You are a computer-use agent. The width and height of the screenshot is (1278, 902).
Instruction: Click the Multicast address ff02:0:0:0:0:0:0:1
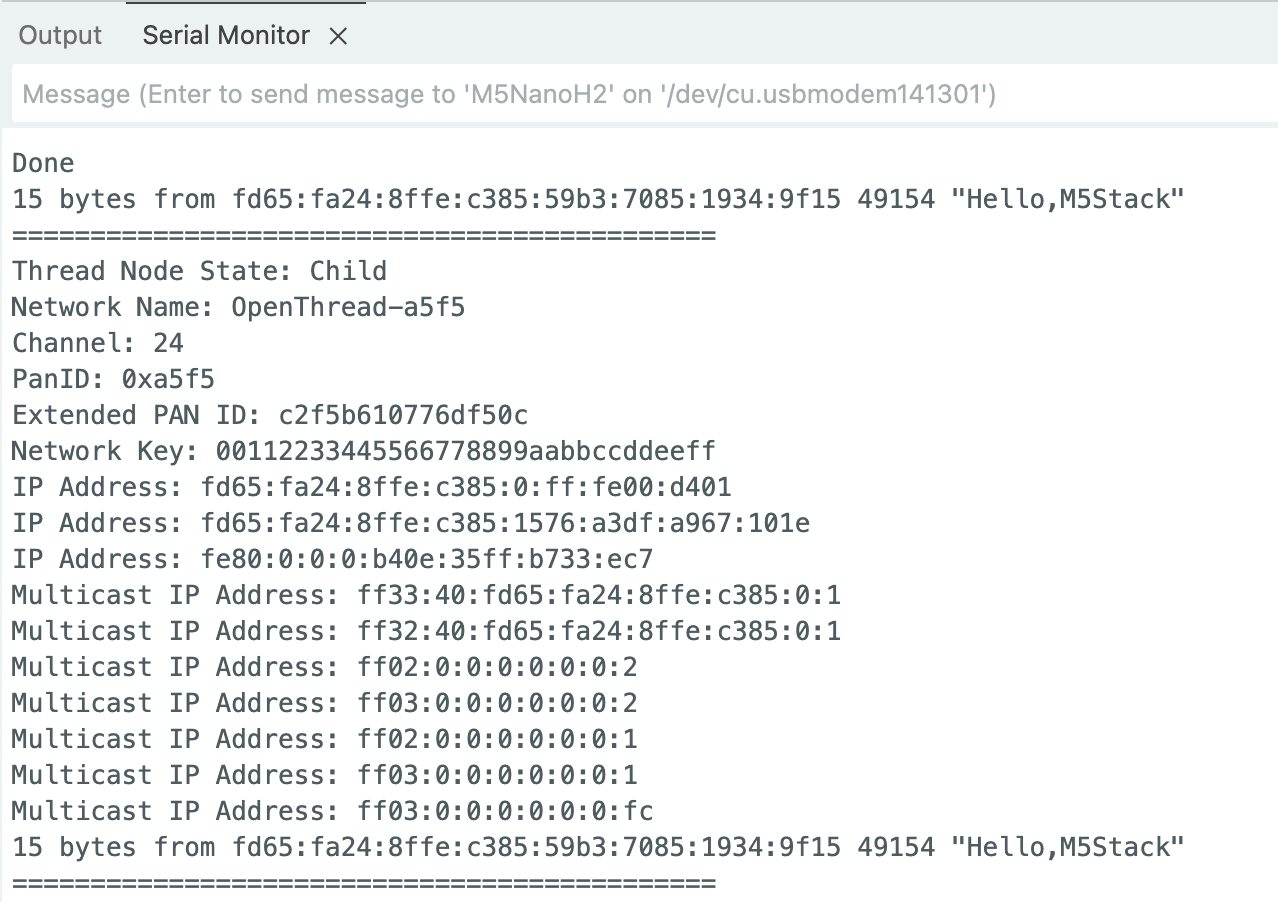tap(324, 739)
